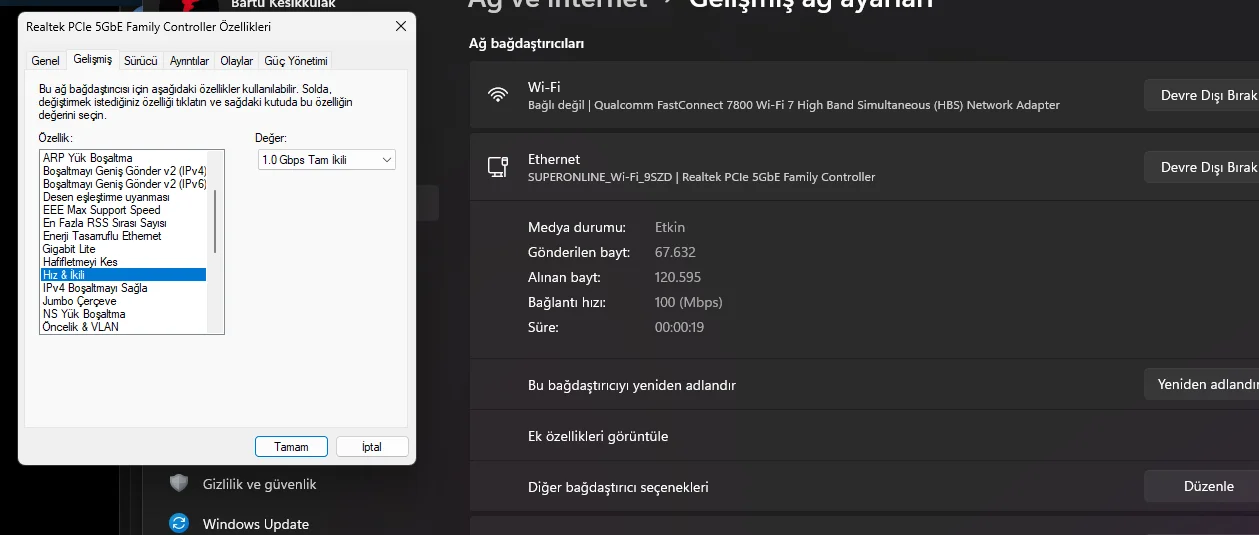Pick Enerji Tasarruflu Ethernet property

[123, 236]
